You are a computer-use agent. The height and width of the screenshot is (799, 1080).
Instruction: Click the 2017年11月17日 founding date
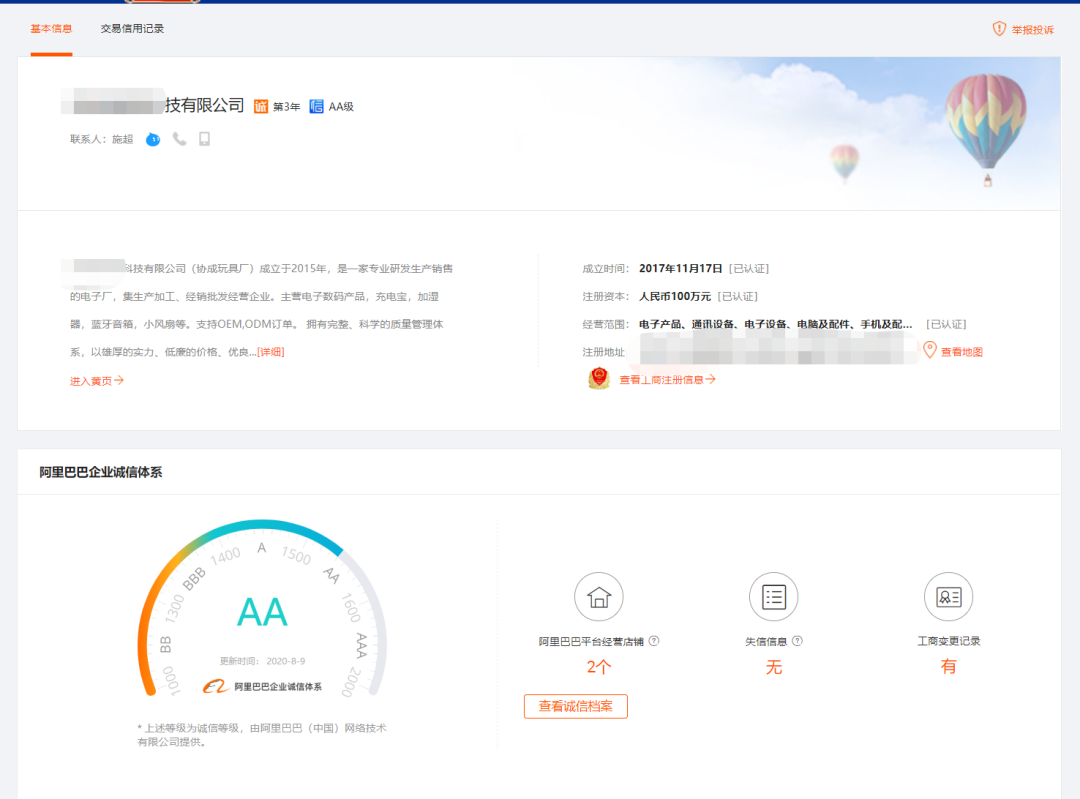(x=681, y=269)
